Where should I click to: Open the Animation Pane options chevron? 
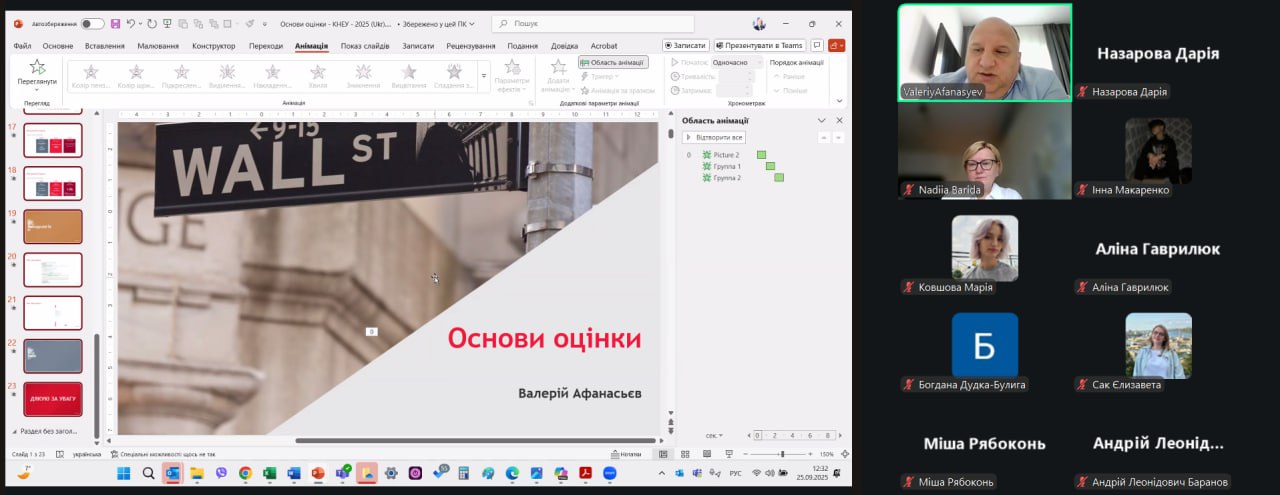pos(824,121)
